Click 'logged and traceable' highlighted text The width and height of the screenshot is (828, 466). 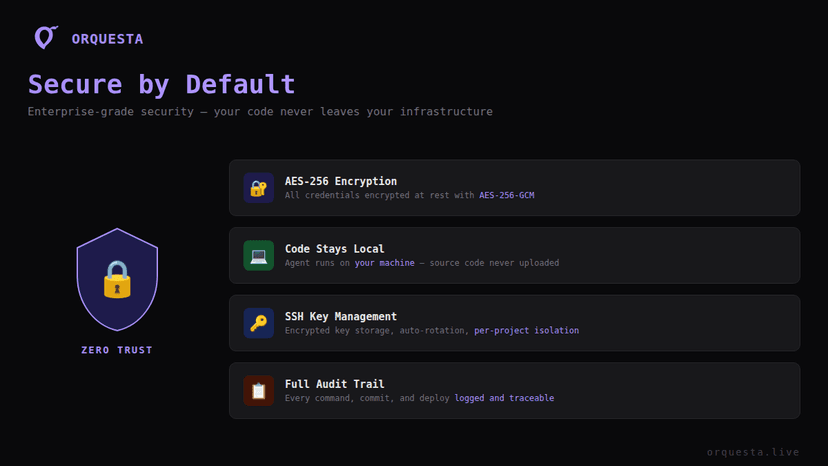tap(503, 398)
